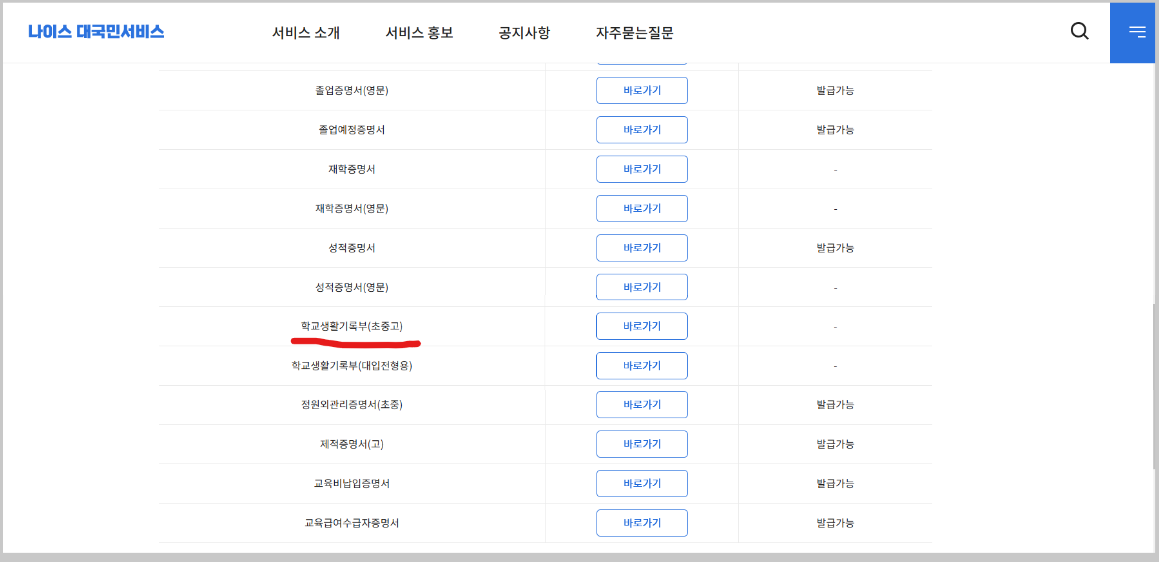The height and width of the screenshot is (562, 1159).
Task: Select the 성적증명서(영문) label
Action: (352, 287)
